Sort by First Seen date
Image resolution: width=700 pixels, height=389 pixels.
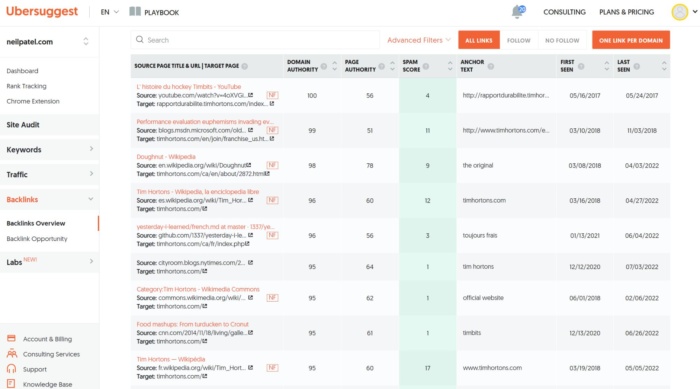(606, 66)
